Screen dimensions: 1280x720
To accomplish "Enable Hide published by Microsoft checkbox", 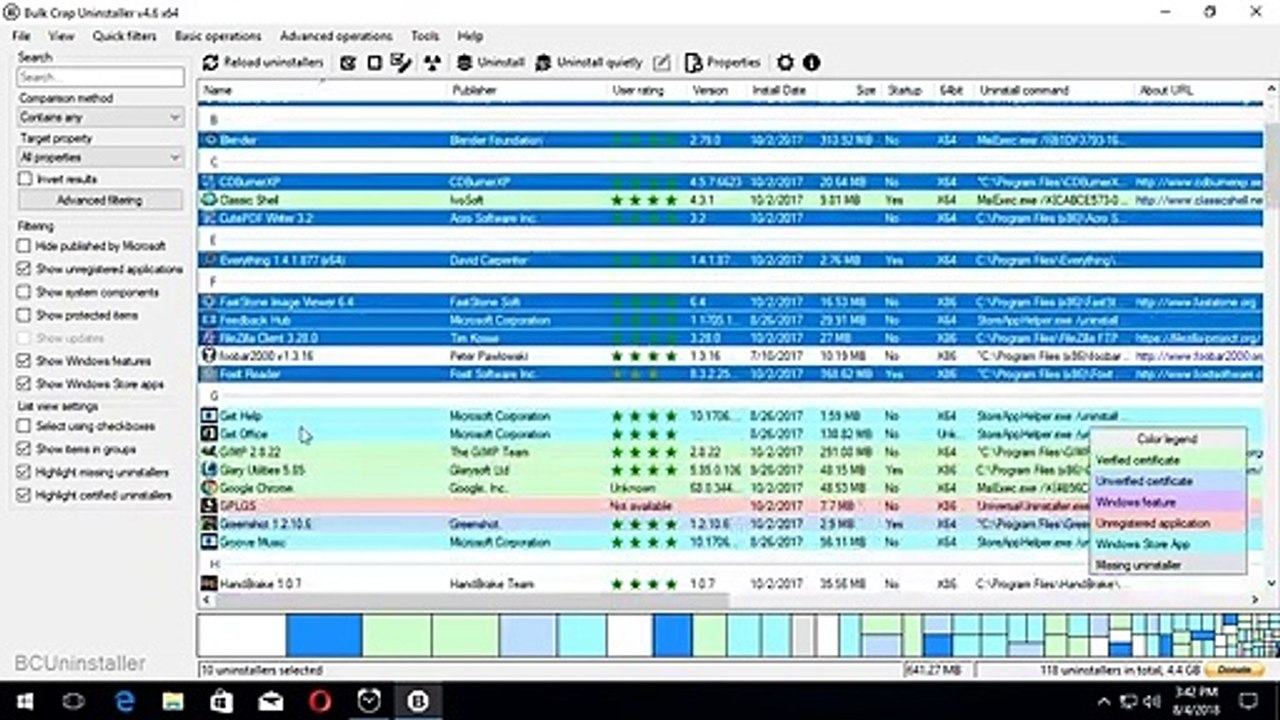I will point(24,246).
